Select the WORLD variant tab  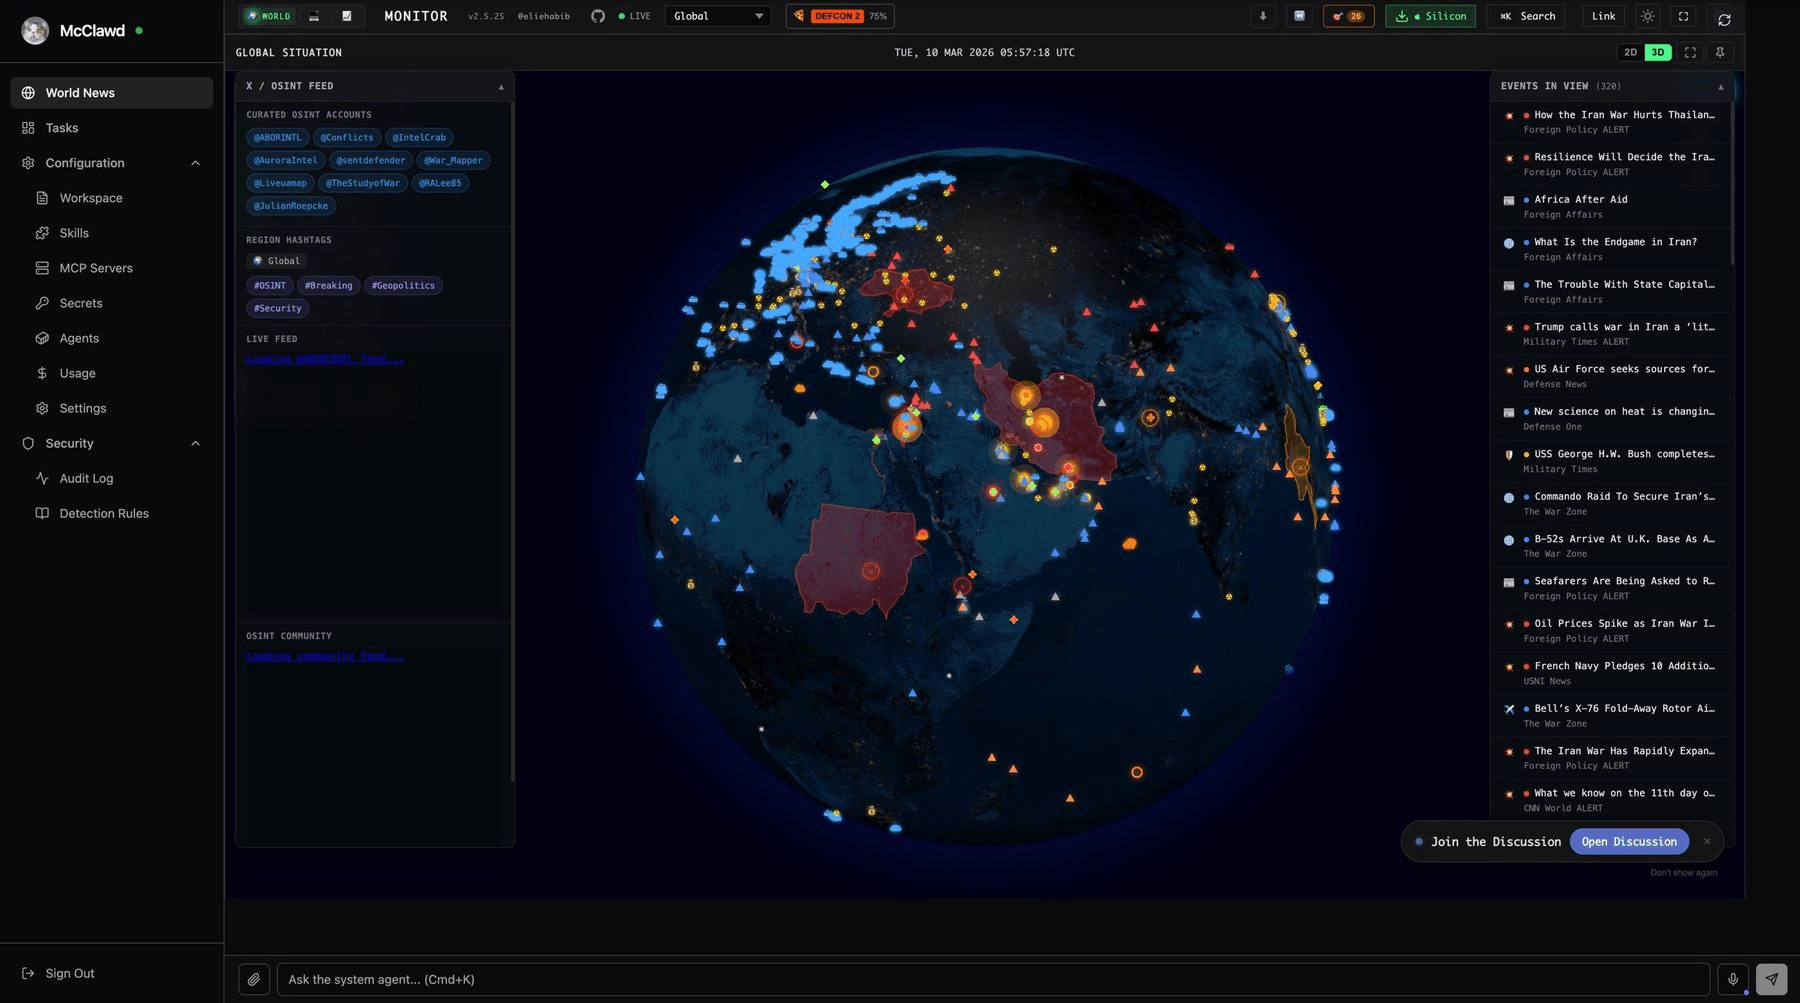(269, 16)
